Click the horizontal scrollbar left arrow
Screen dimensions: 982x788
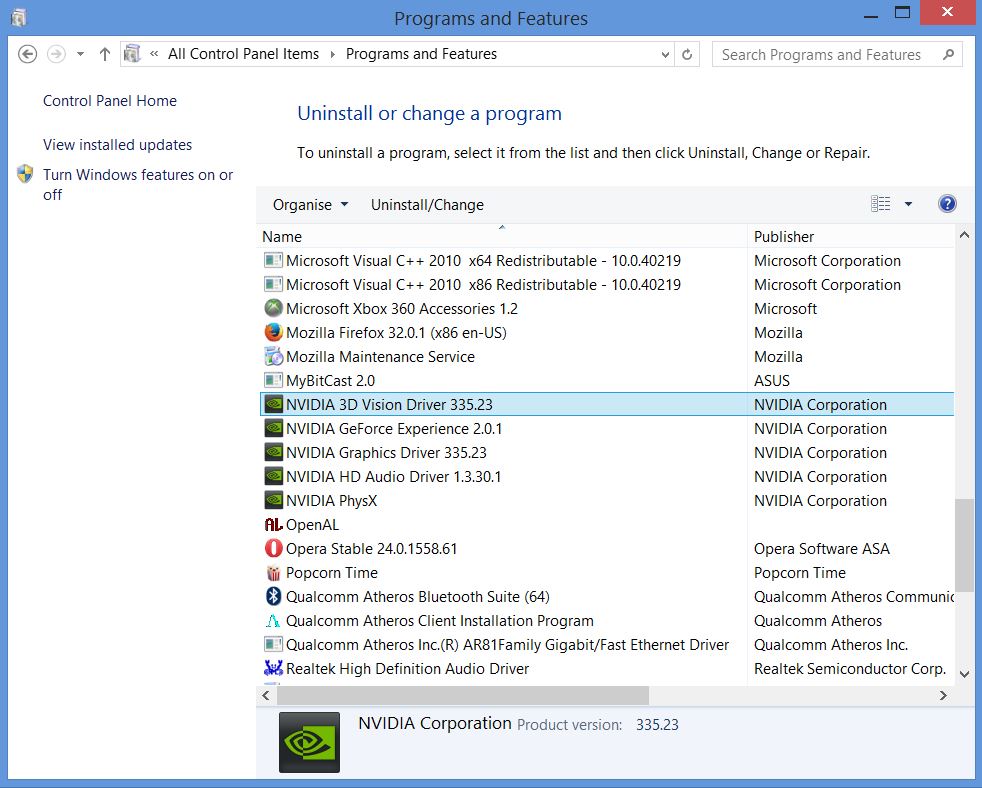[x=266, y=695]
